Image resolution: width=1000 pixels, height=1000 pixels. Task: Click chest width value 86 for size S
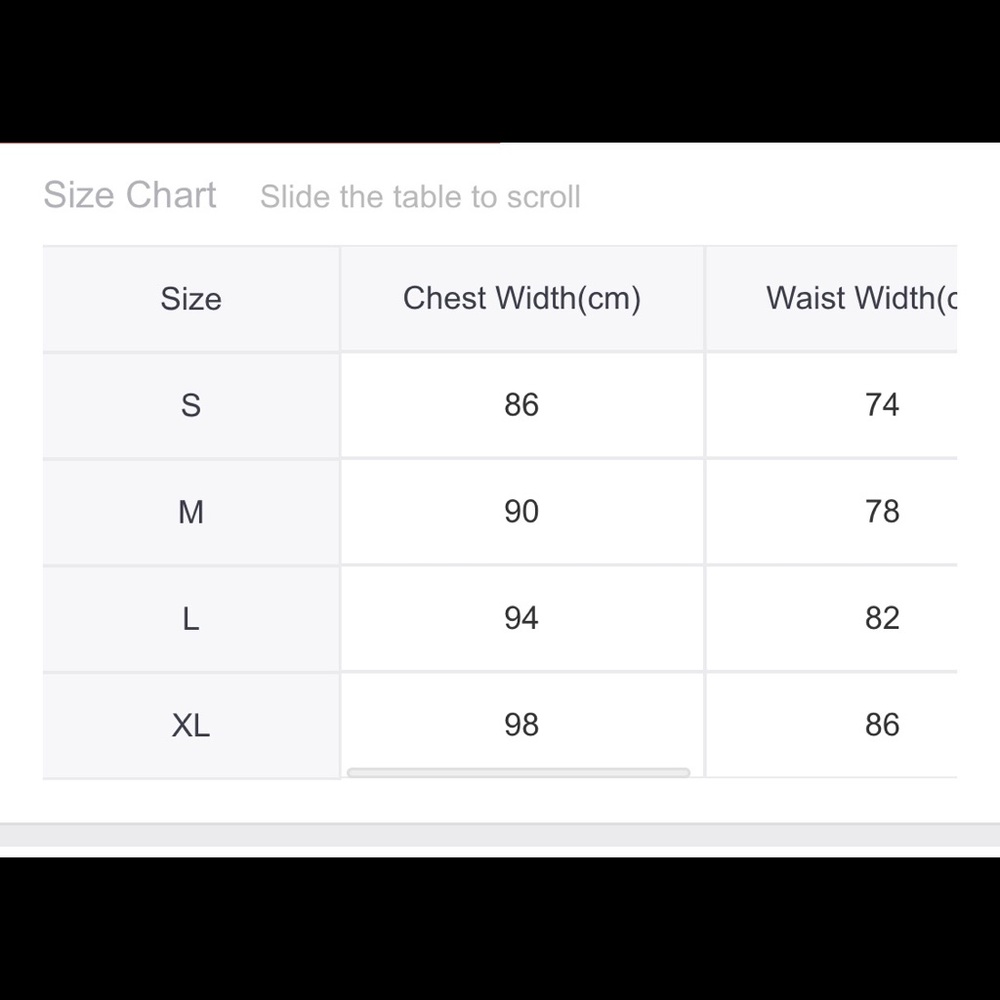point(521,405)
